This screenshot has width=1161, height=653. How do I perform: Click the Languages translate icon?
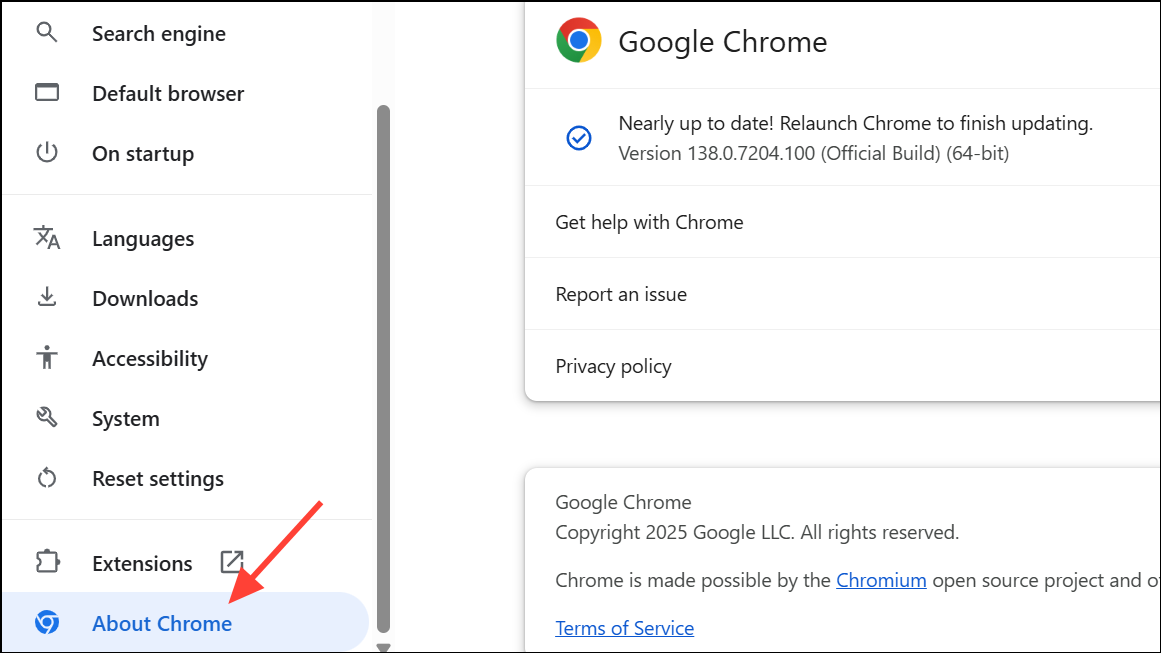pyautogui.click(x=47, y=238)
